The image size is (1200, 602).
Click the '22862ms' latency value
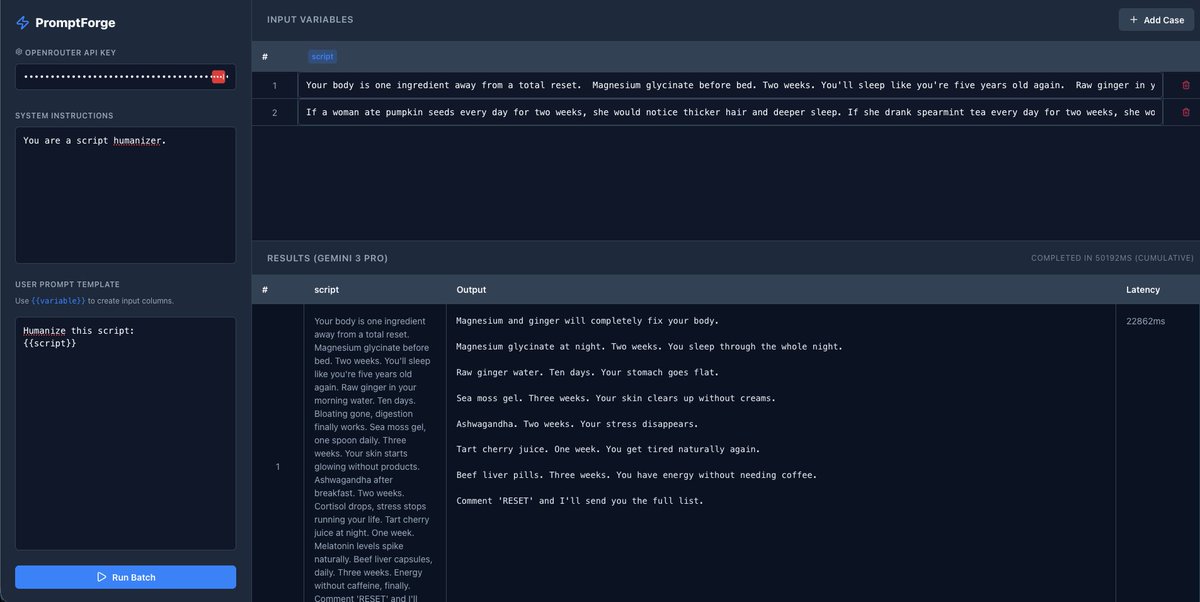1146,321
